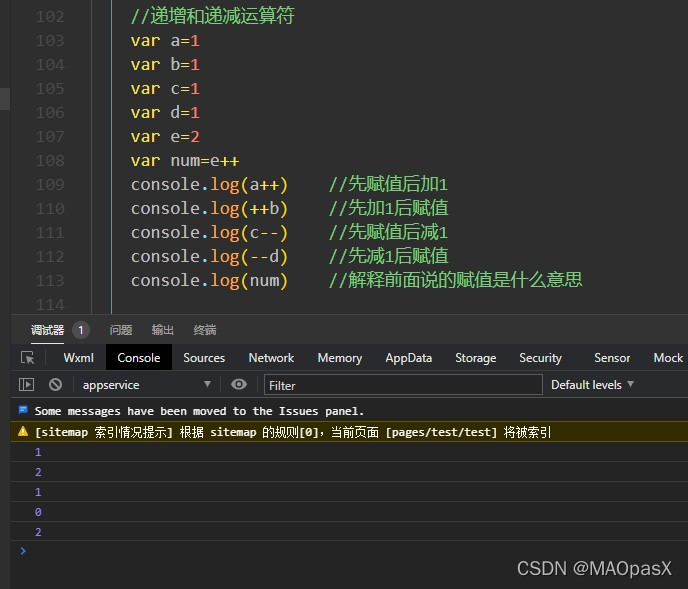Click the Issues panel message icon
Viewport: 688px width, 589px height.
coord(23,410)
